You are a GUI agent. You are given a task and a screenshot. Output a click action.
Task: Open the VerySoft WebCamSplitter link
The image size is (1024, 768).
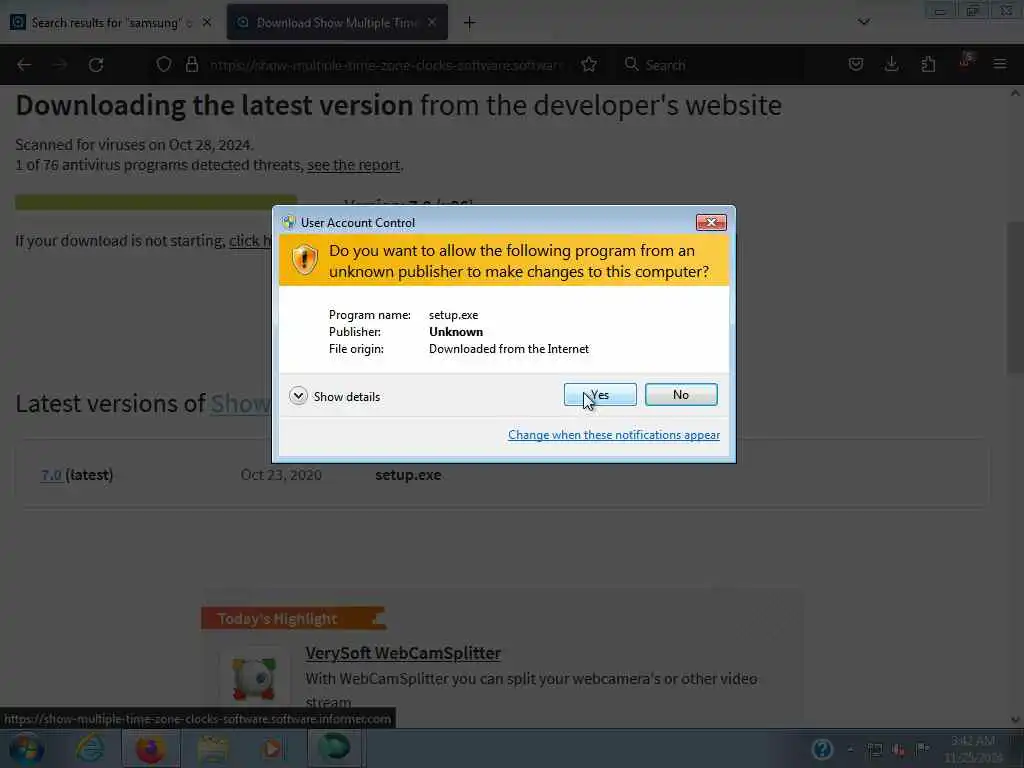coord(403,653)
